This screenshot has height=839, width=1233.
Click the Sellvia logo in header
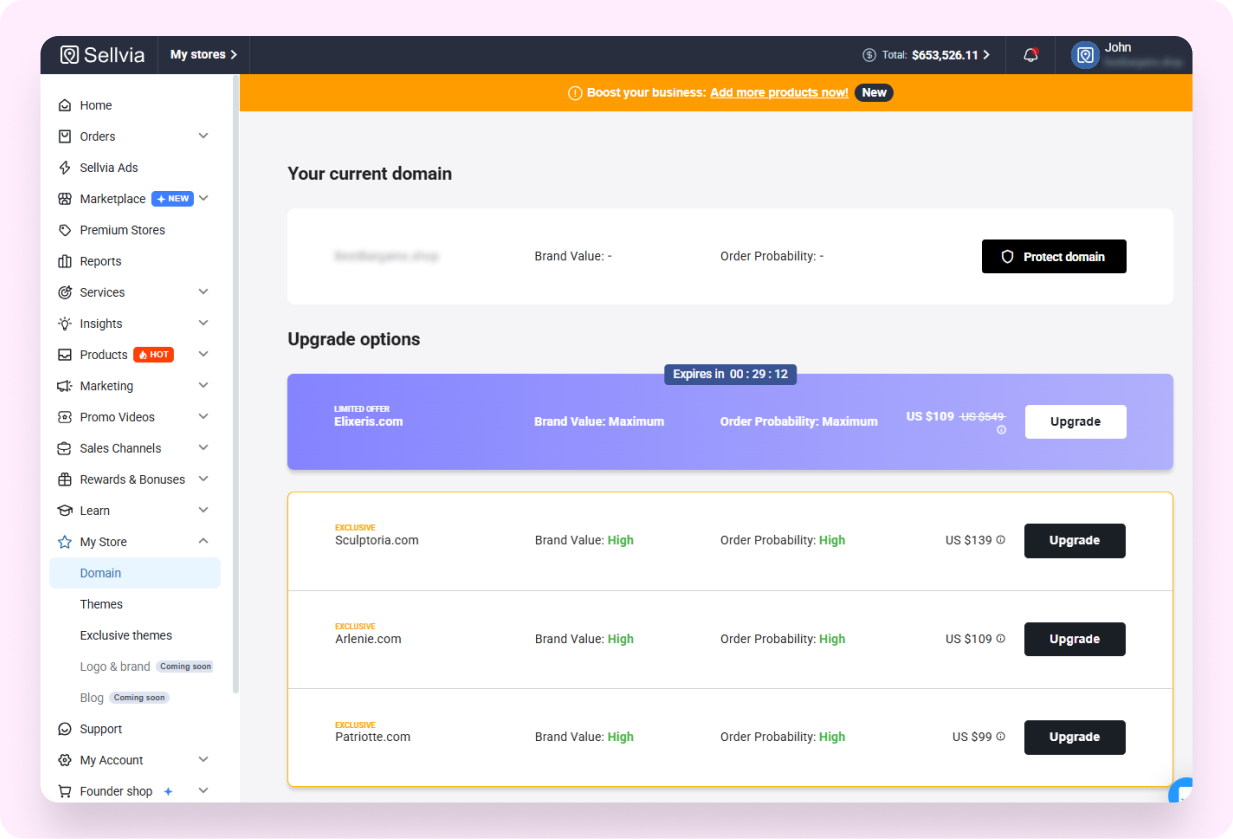coord(102,55)
